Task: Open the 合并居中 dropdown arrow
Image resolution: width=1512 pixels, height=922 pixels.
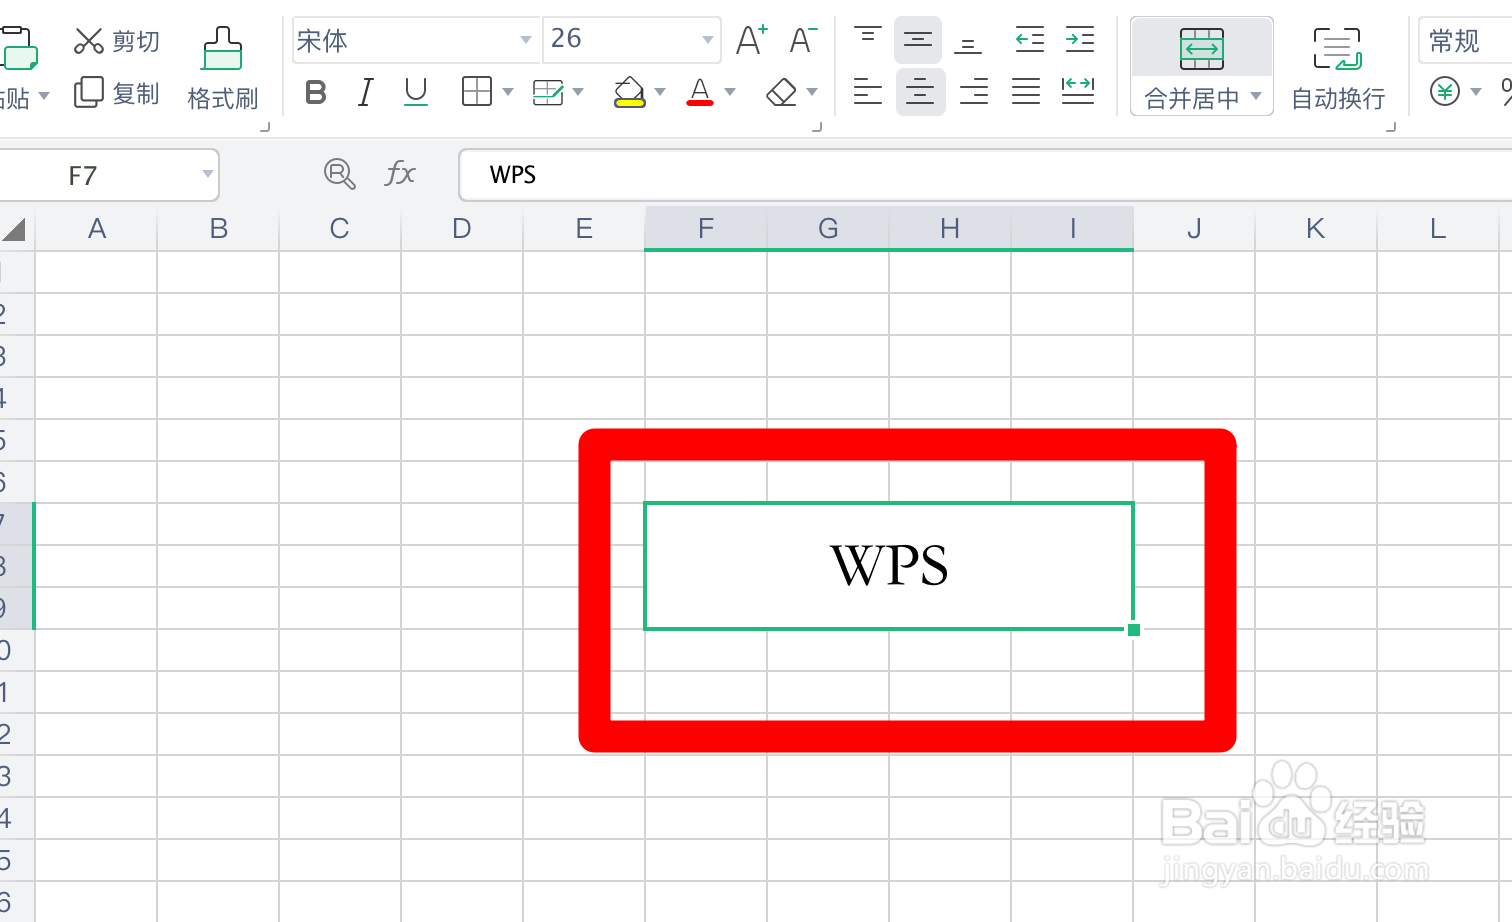Action: tap(1256, 97)
